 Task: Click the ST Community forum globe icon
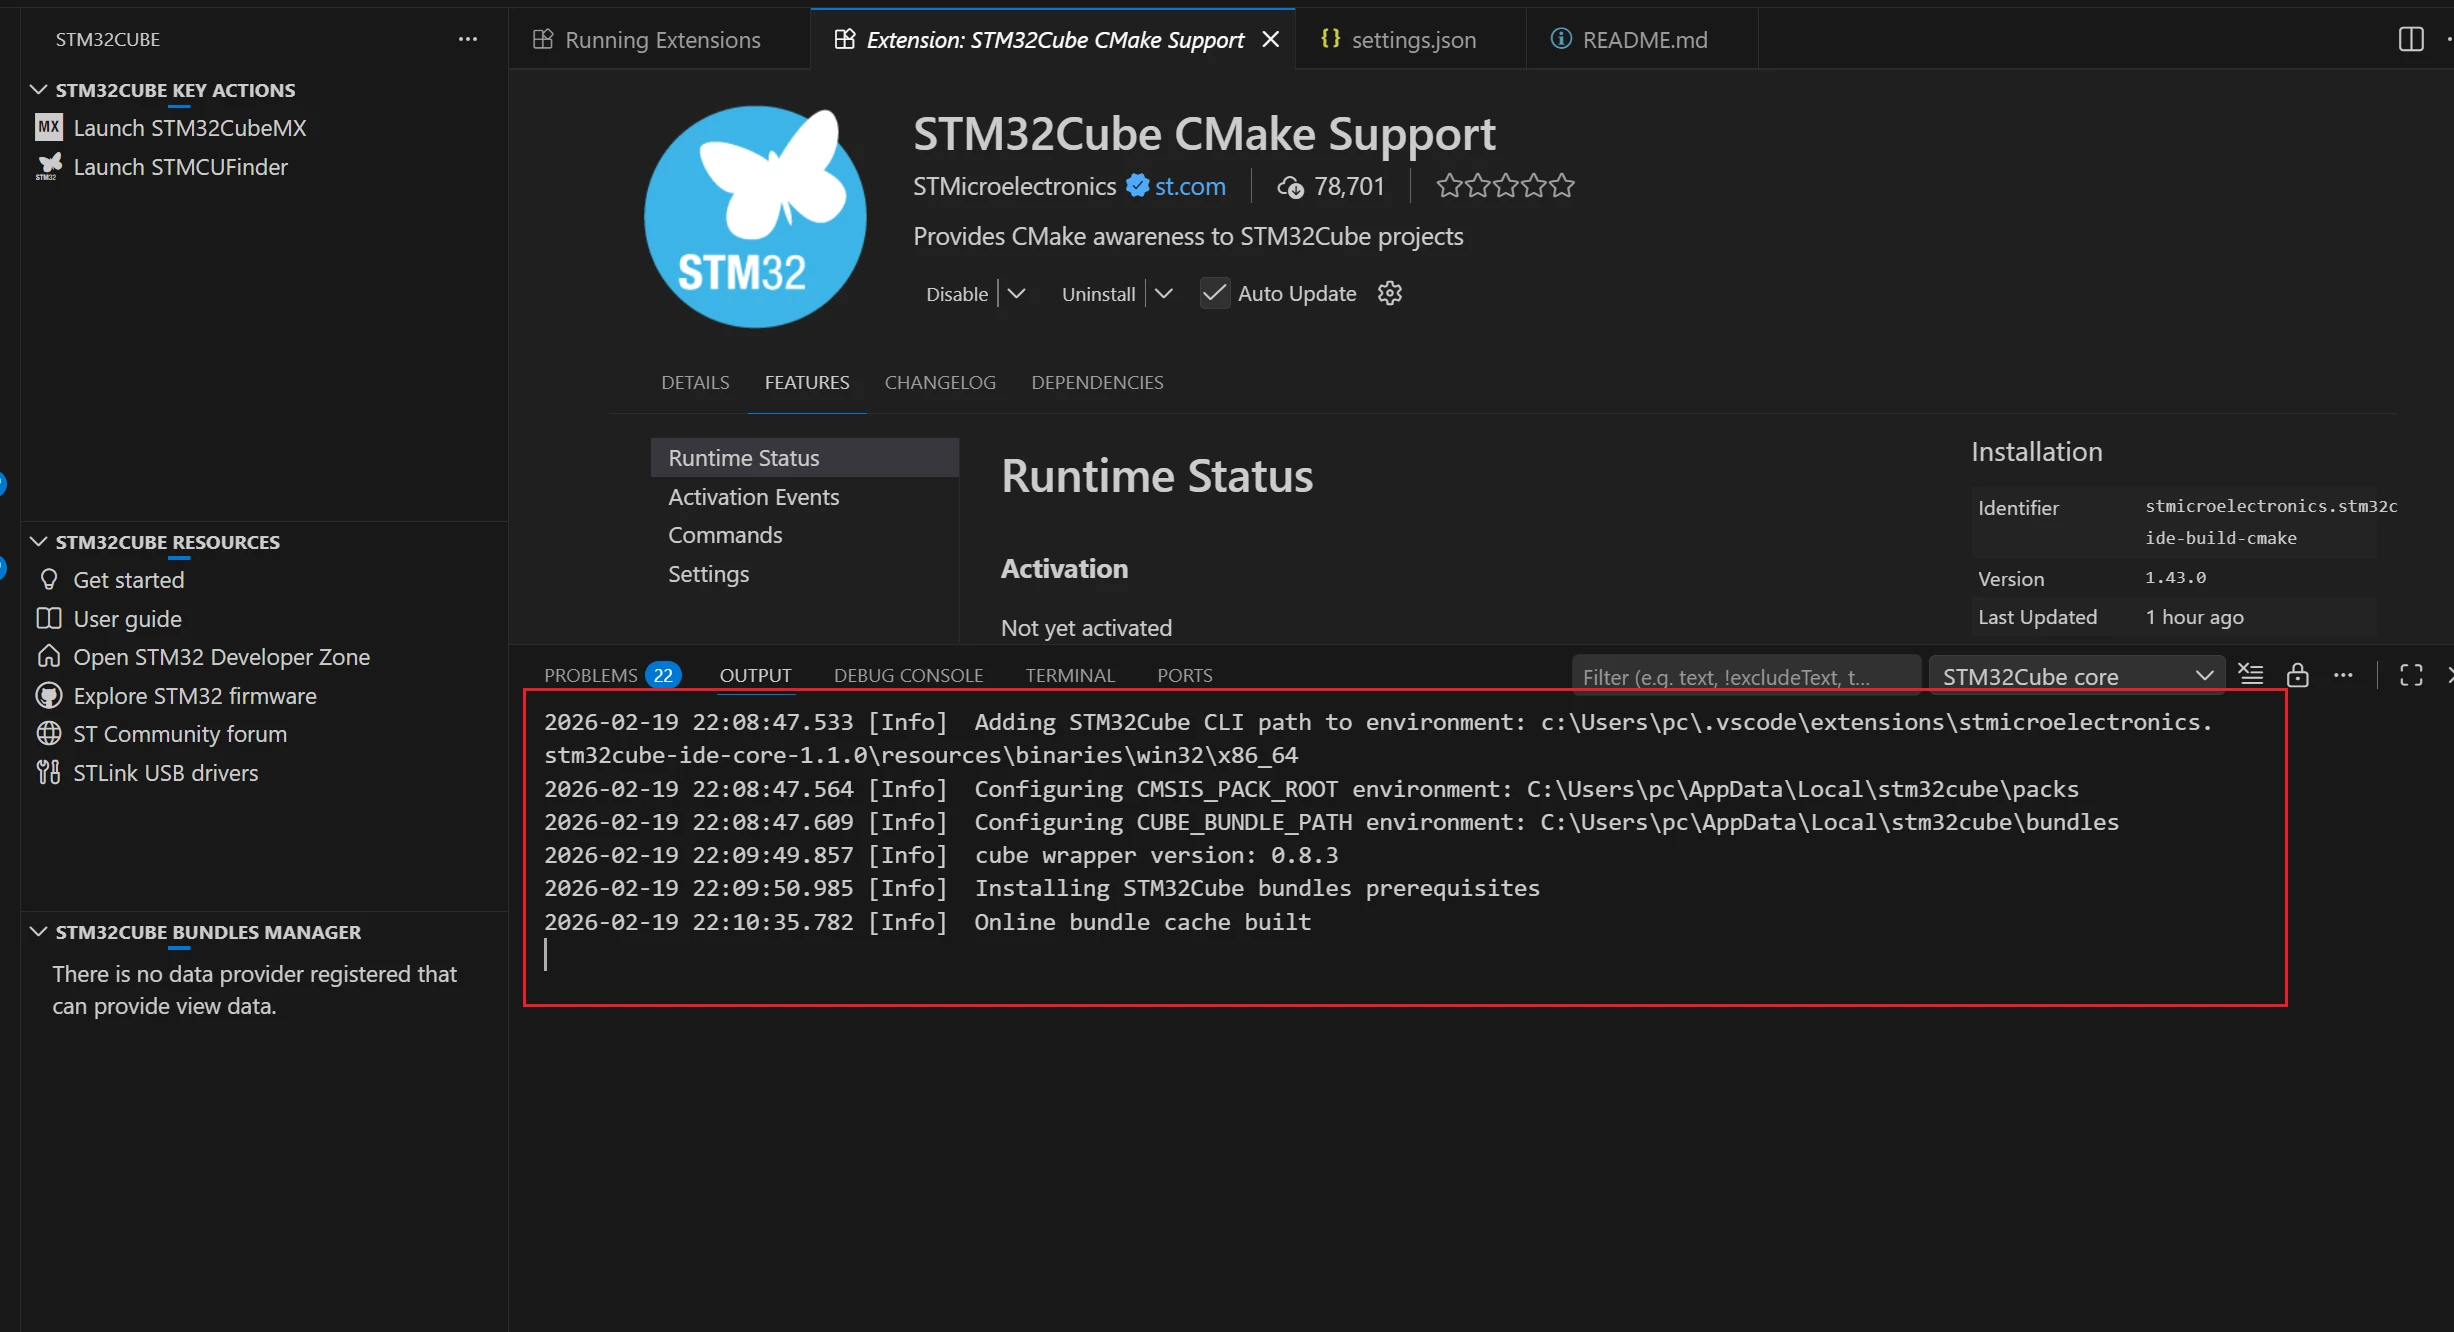pyautogui.click(x=49, y=734)
